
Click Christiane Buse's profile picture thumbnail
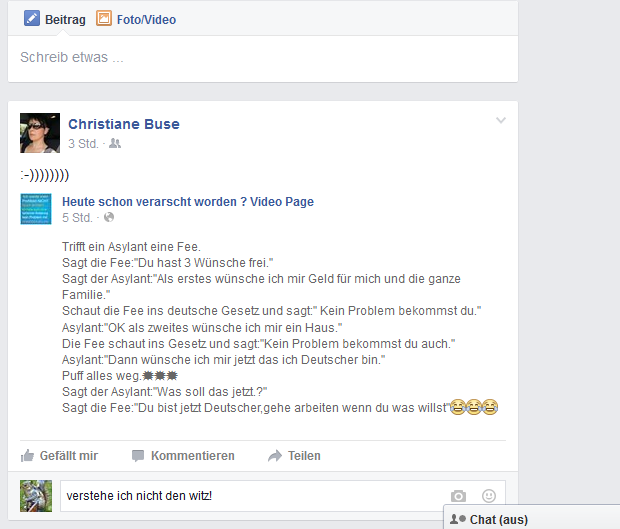[x=40, y=133]
